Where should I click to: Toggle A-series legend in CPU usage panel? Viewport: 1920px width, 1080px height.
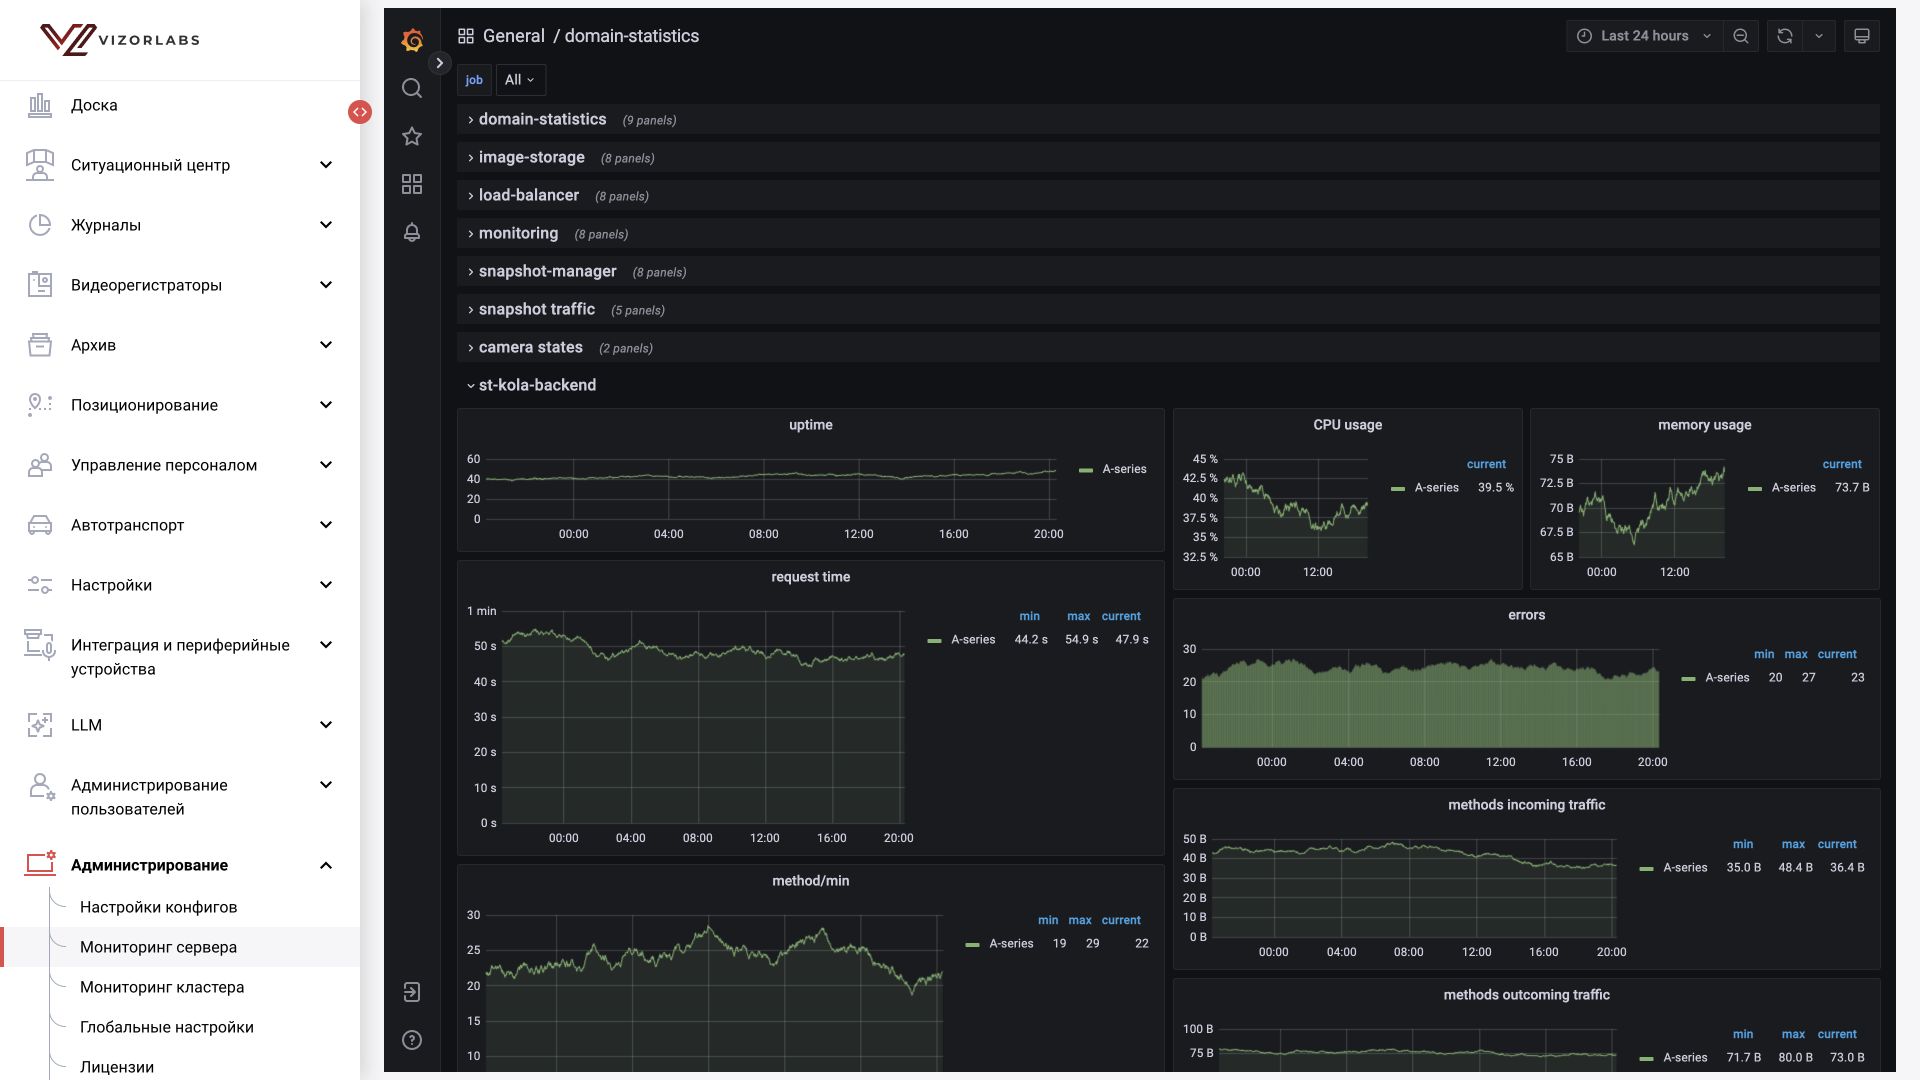click(1436, 488)
